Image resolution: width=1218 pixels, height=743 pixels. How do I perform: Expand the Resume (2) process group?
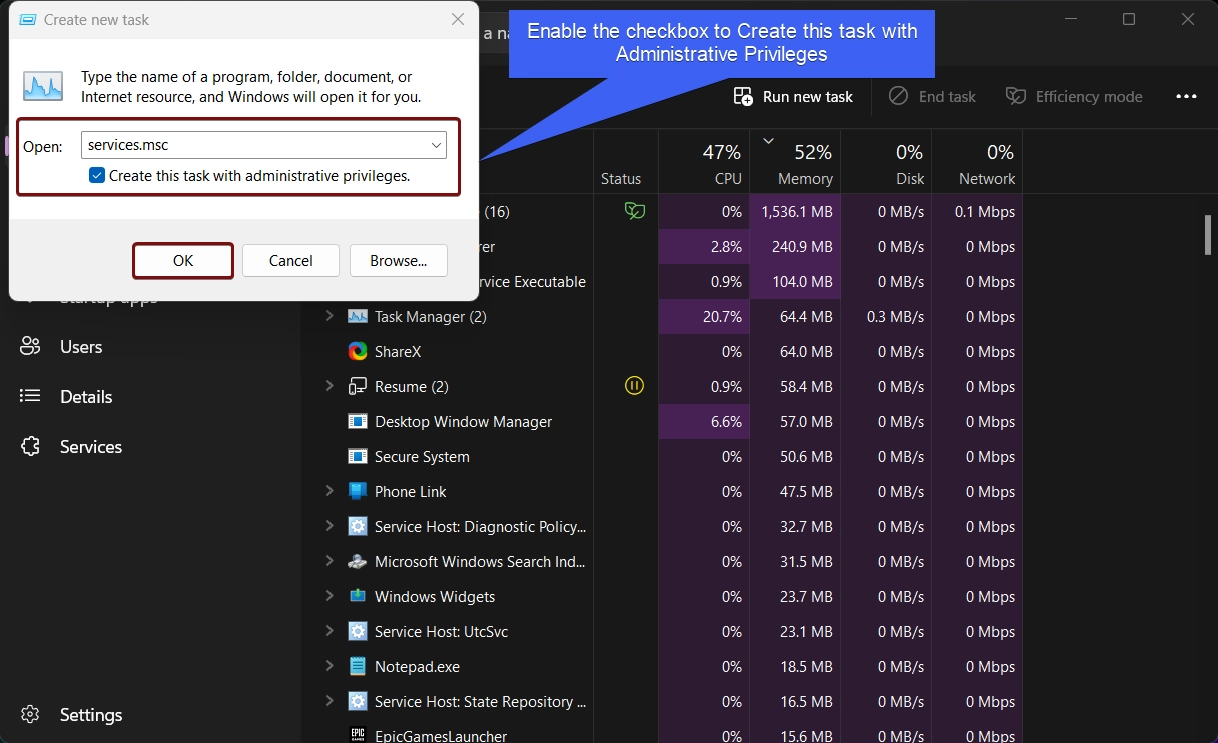tap(329, 386)
